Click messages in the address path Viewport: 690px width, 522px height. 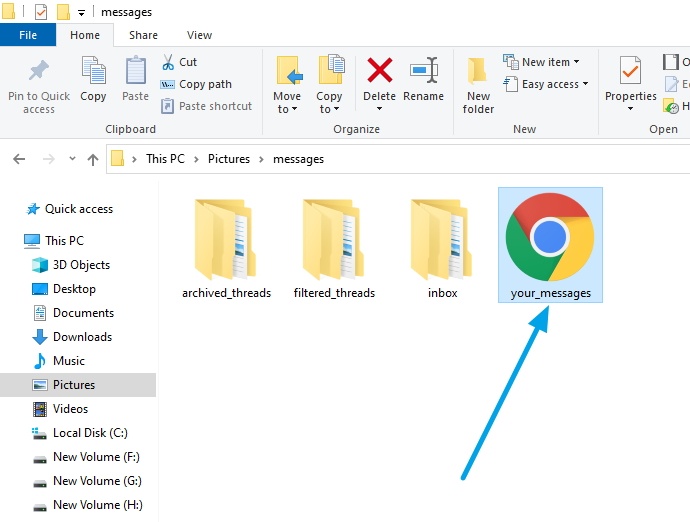298,159
